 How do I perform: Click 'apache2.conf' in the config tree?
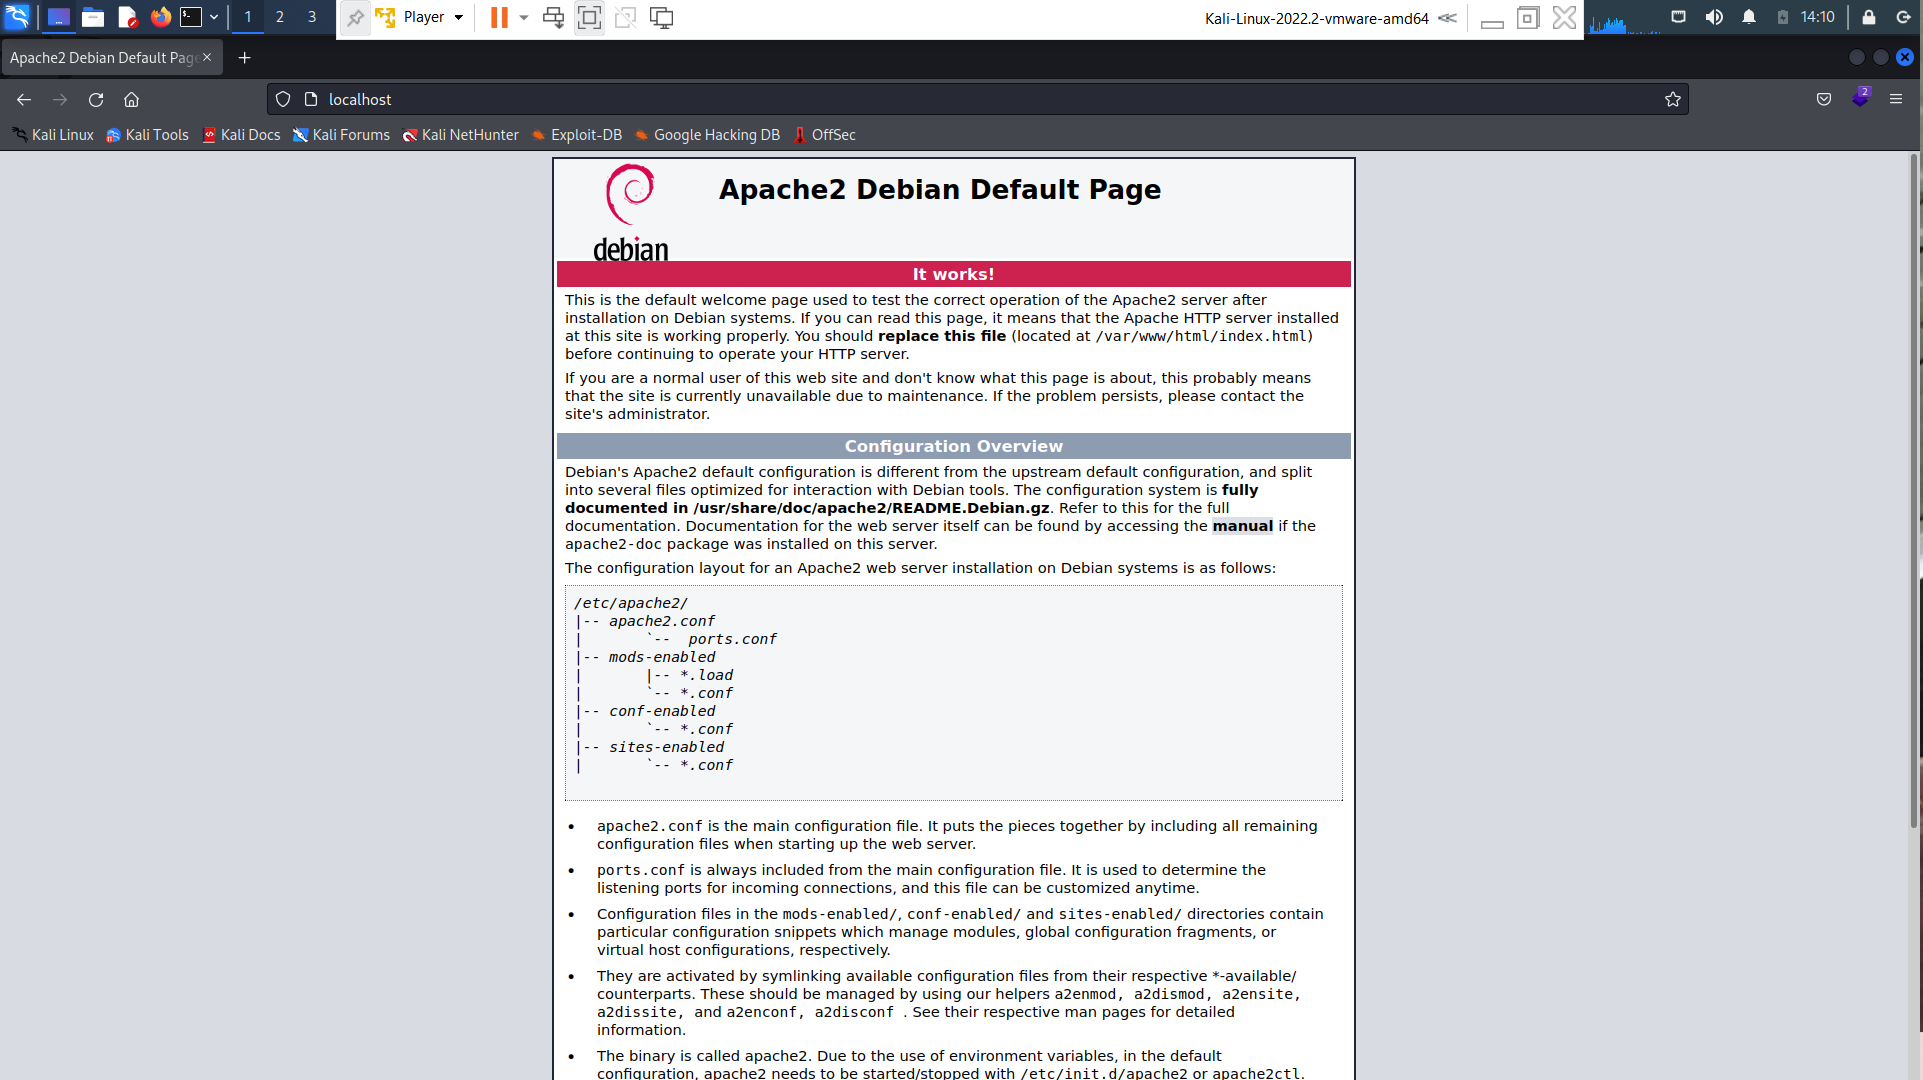coord(662,621)
